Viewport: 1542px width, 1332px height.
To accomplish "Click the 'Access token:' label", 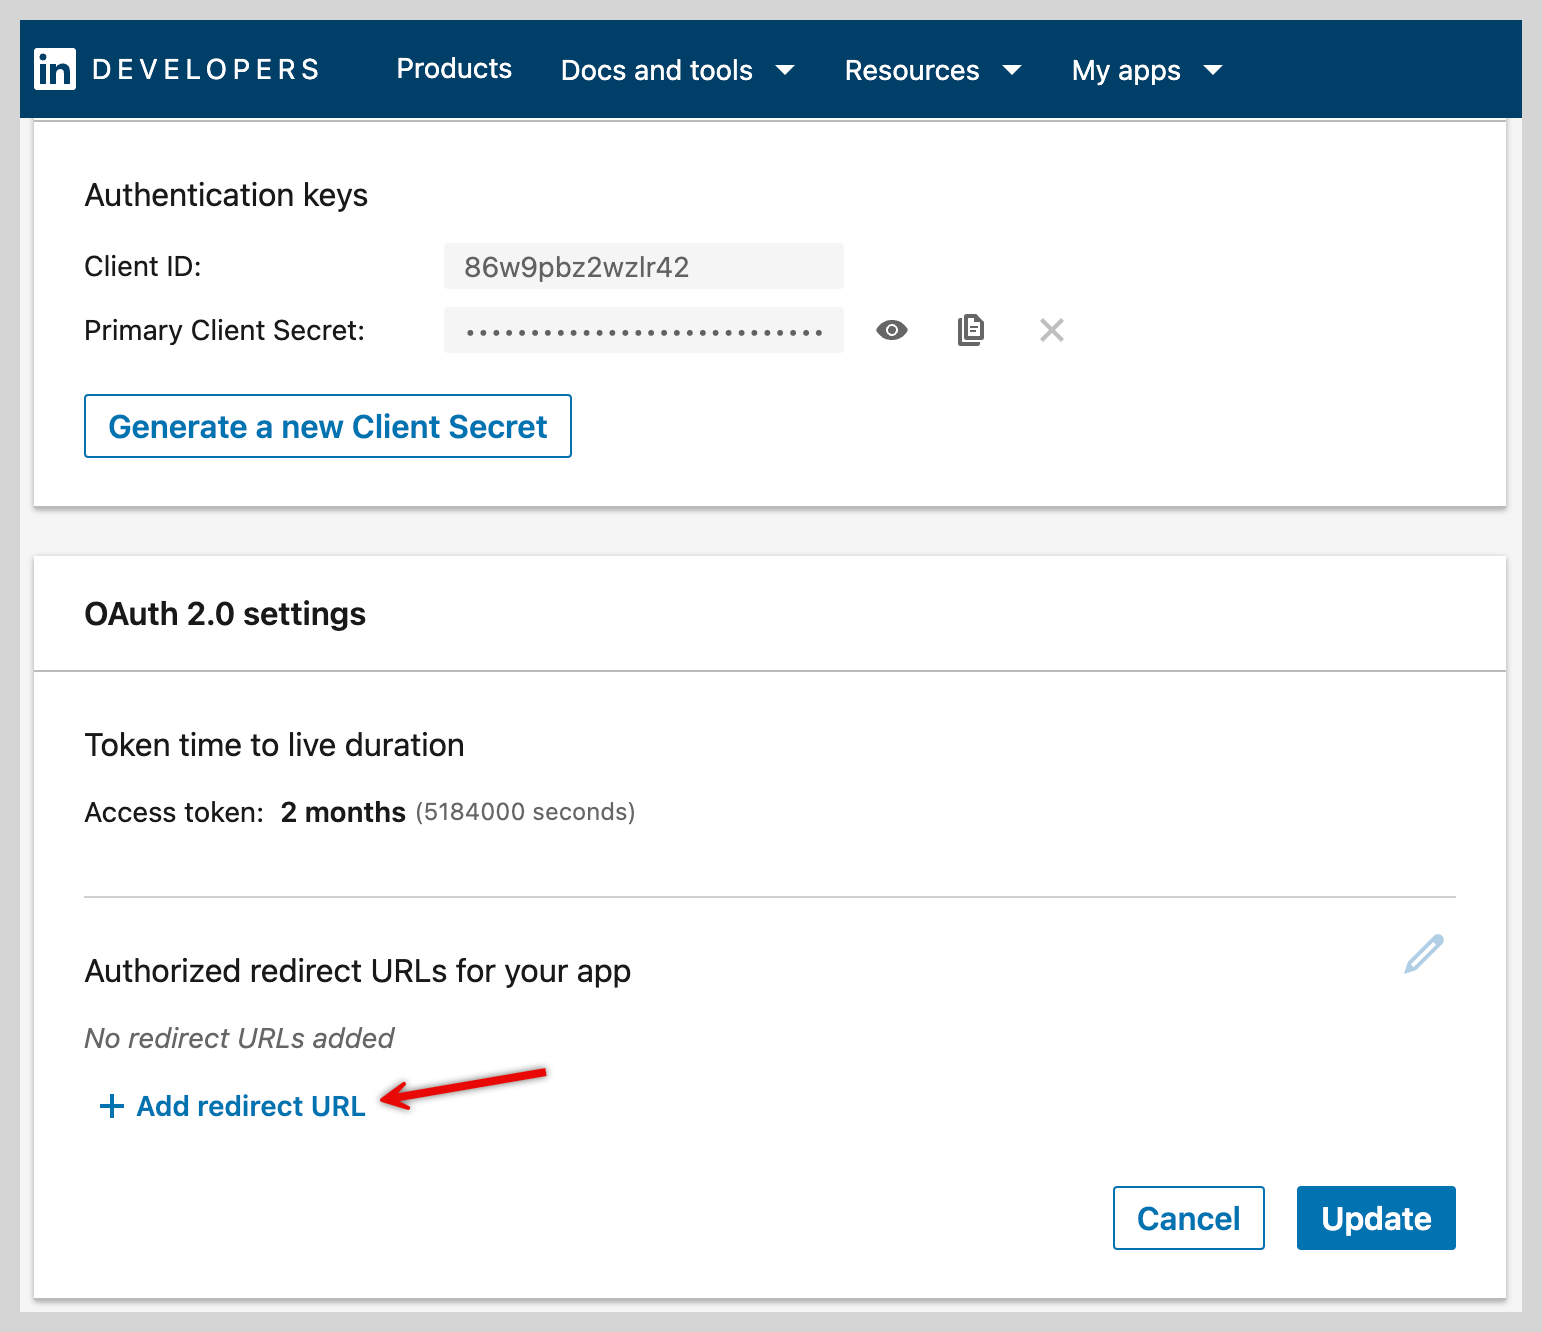I will point(174,812).
